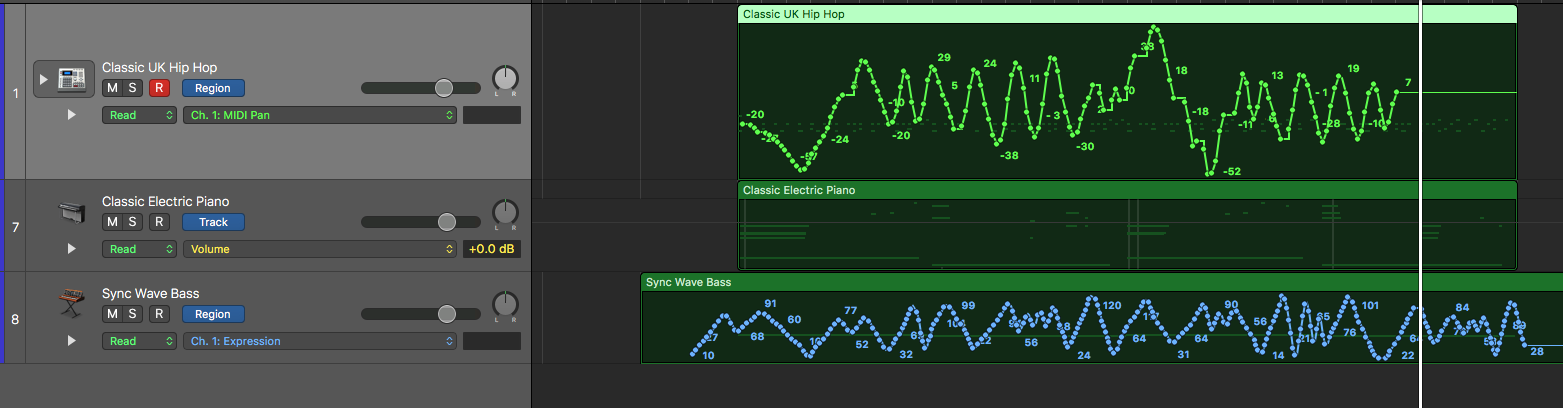Click the empty value field beside Ch. 1: Expression

pyautogui.click(x=492, y=341)
